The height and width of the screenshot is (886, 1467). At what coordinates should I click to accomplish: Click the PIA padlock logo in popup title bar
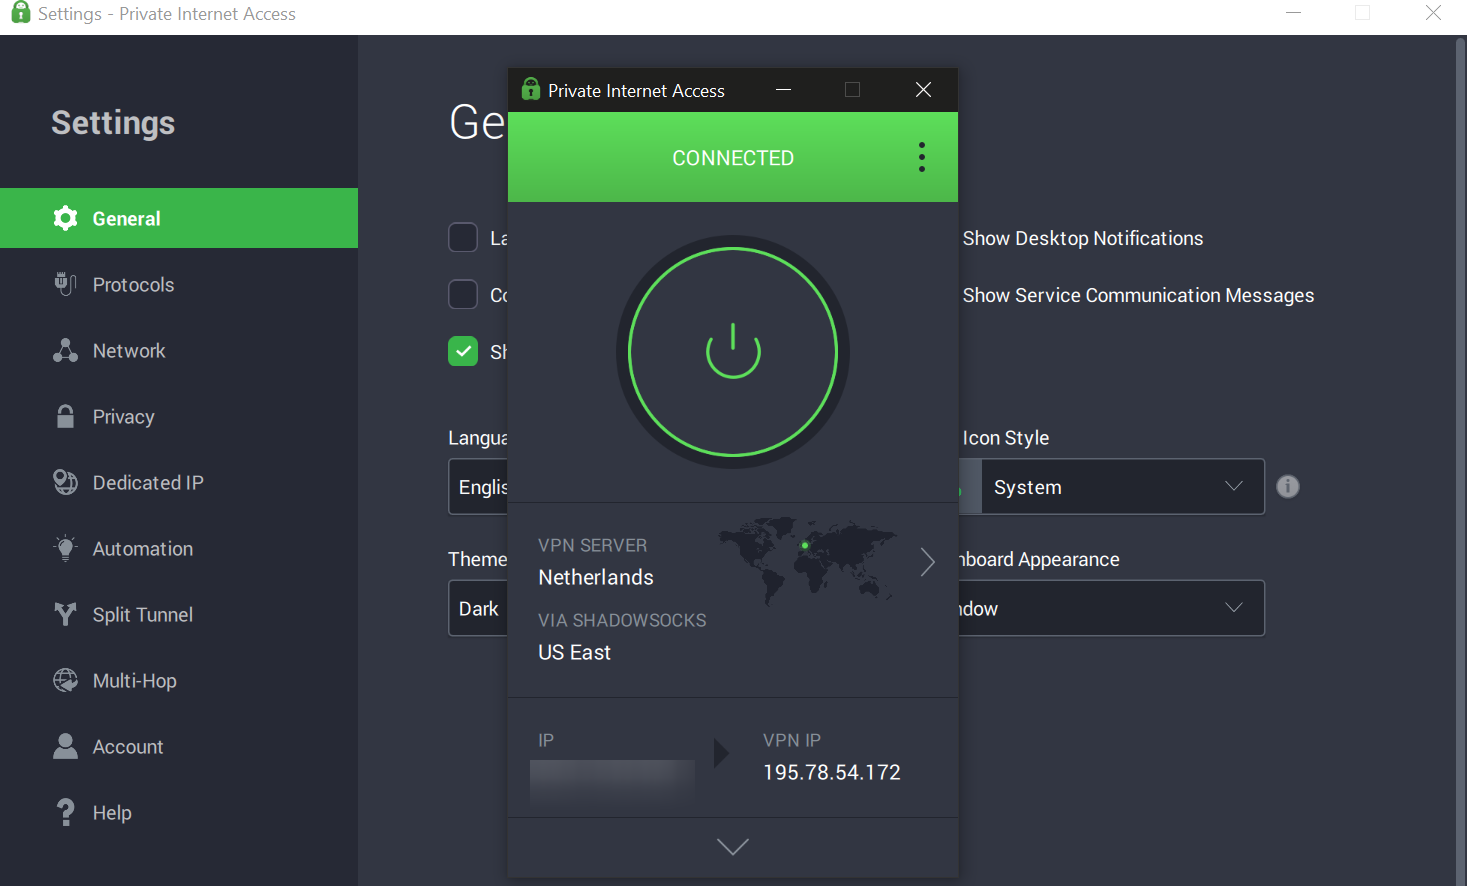531,89
